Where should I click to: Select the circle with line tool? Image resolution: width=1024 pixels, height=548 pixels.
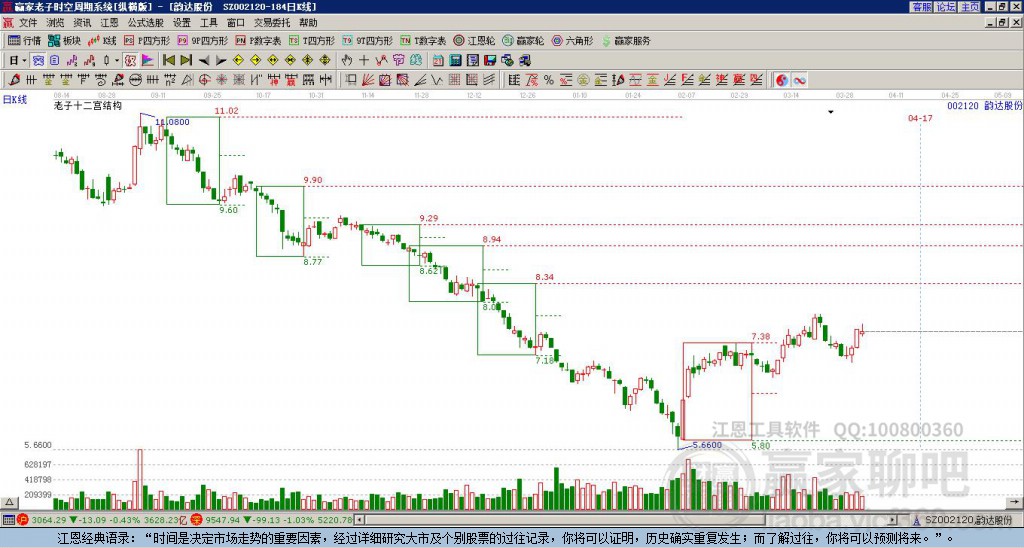click(x=135, y=80)
